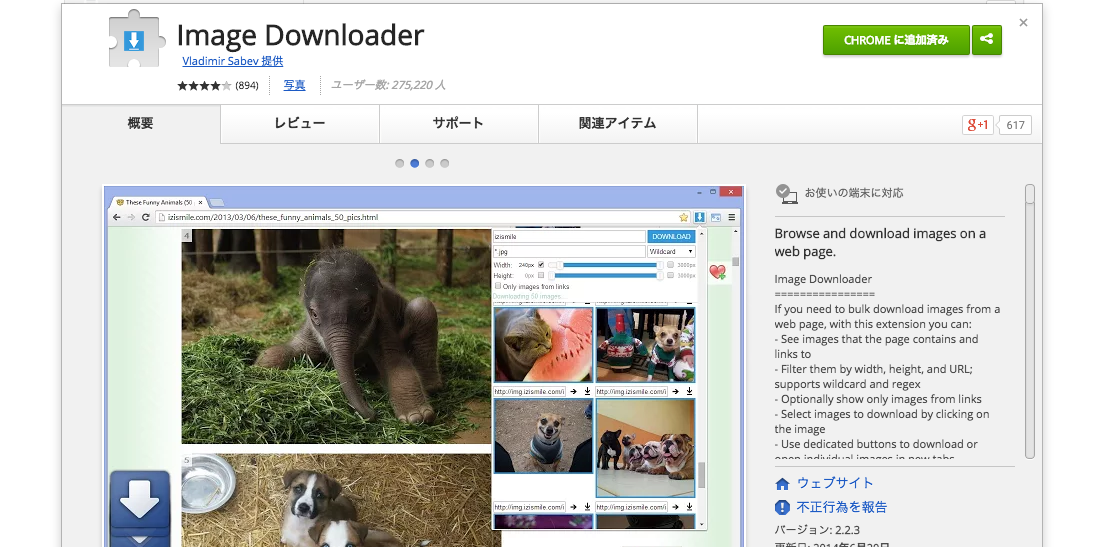Click the ユーザー数: 275,220 人 text
The height and width of the screenshot is (547, 1097).
[388, 85]
